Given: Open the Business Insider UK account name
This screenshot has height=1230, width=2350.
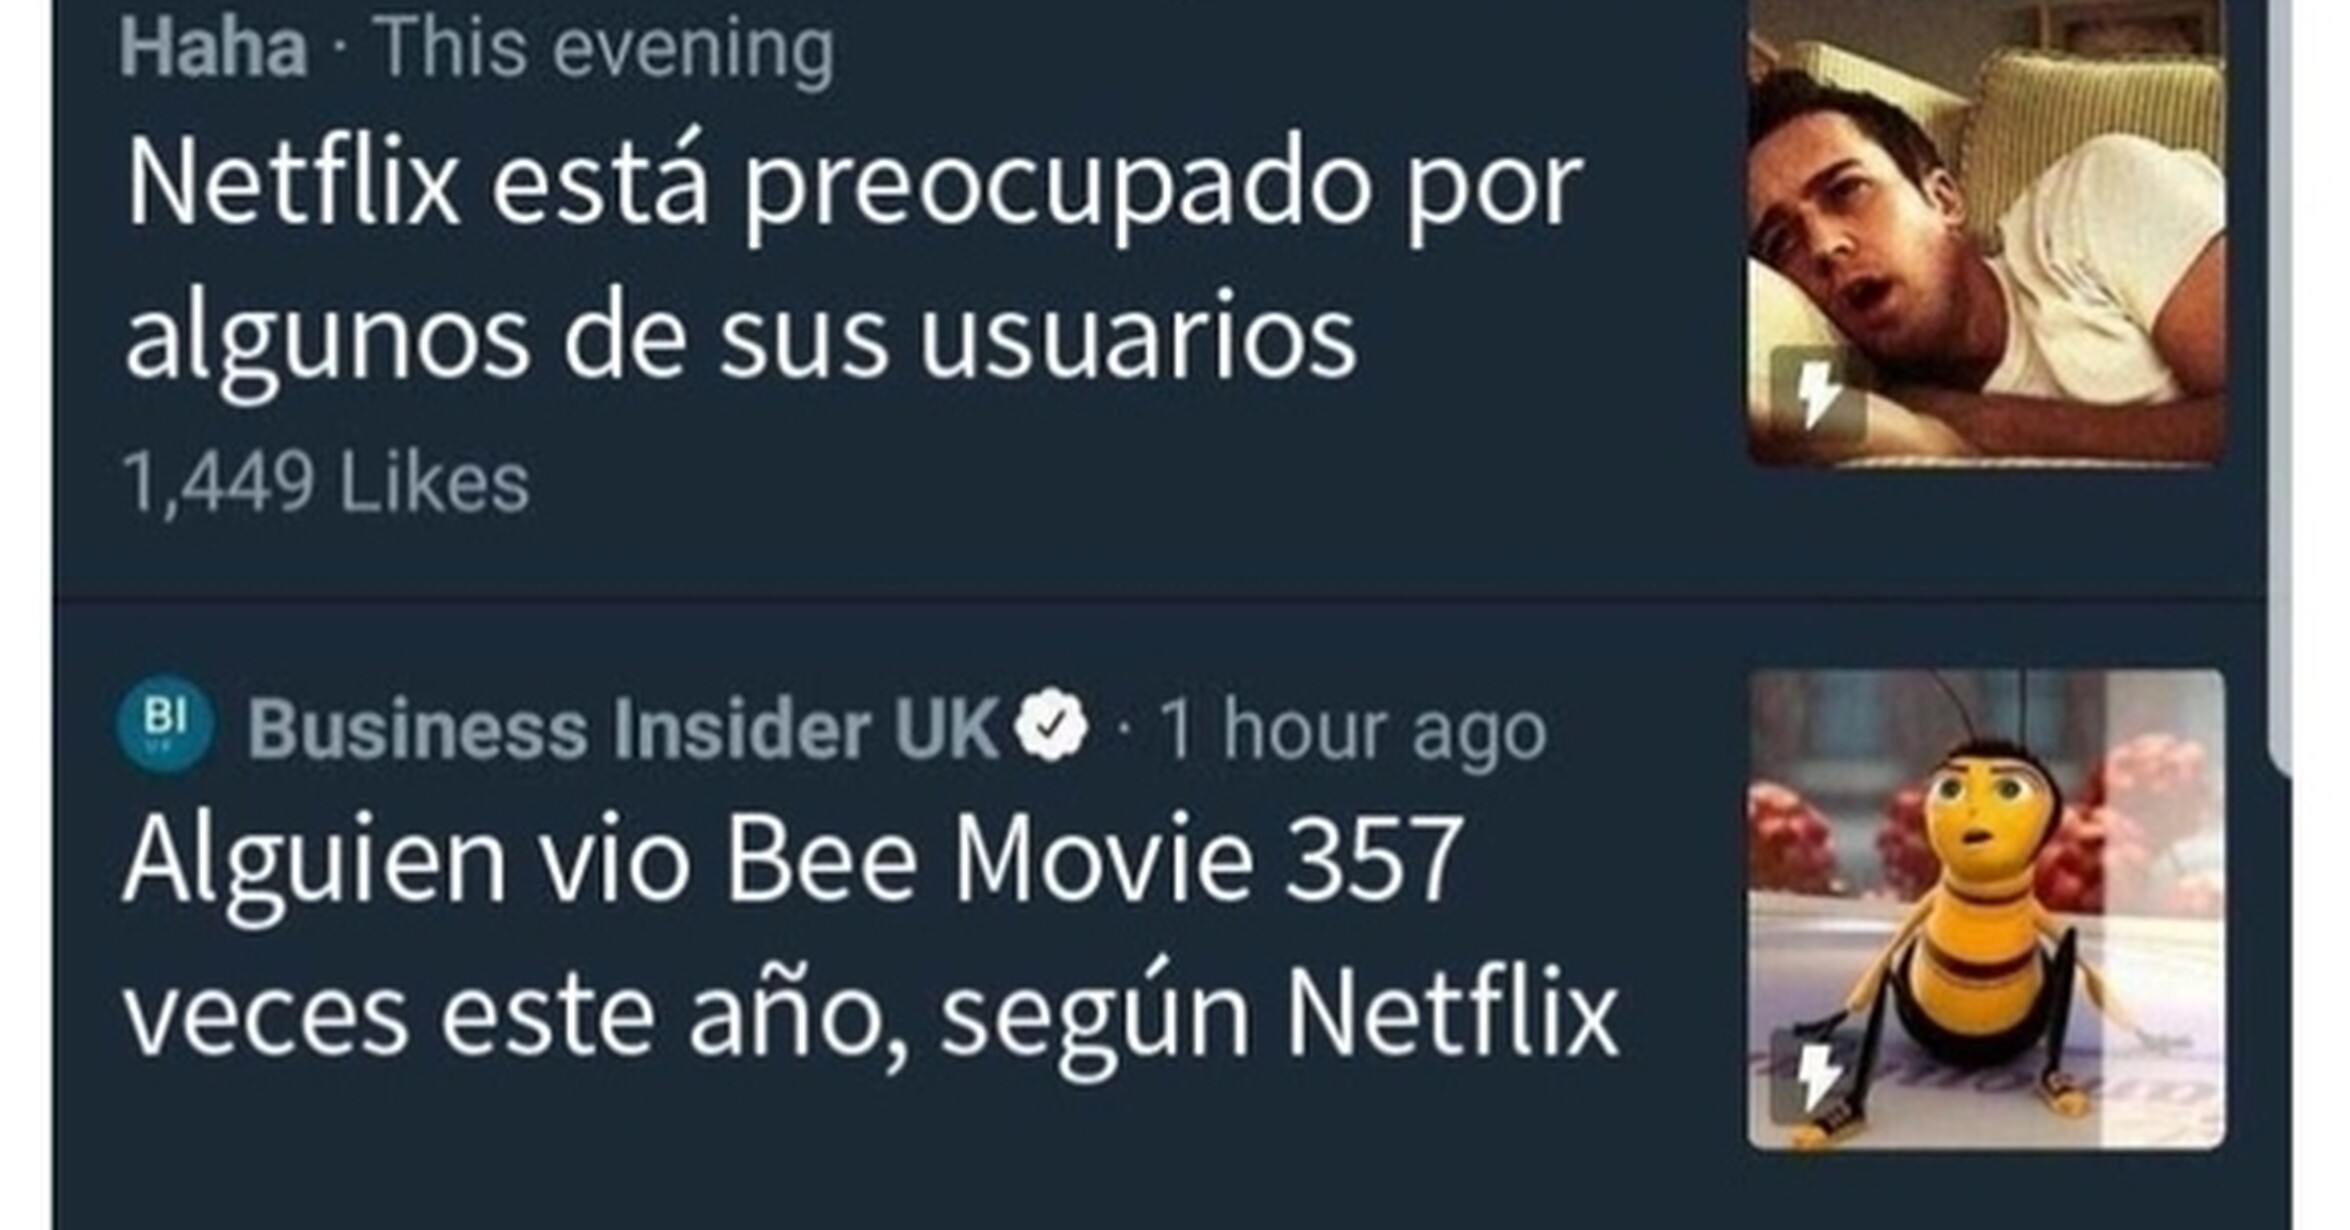Looking at the screenshot, I should [623, 729].
